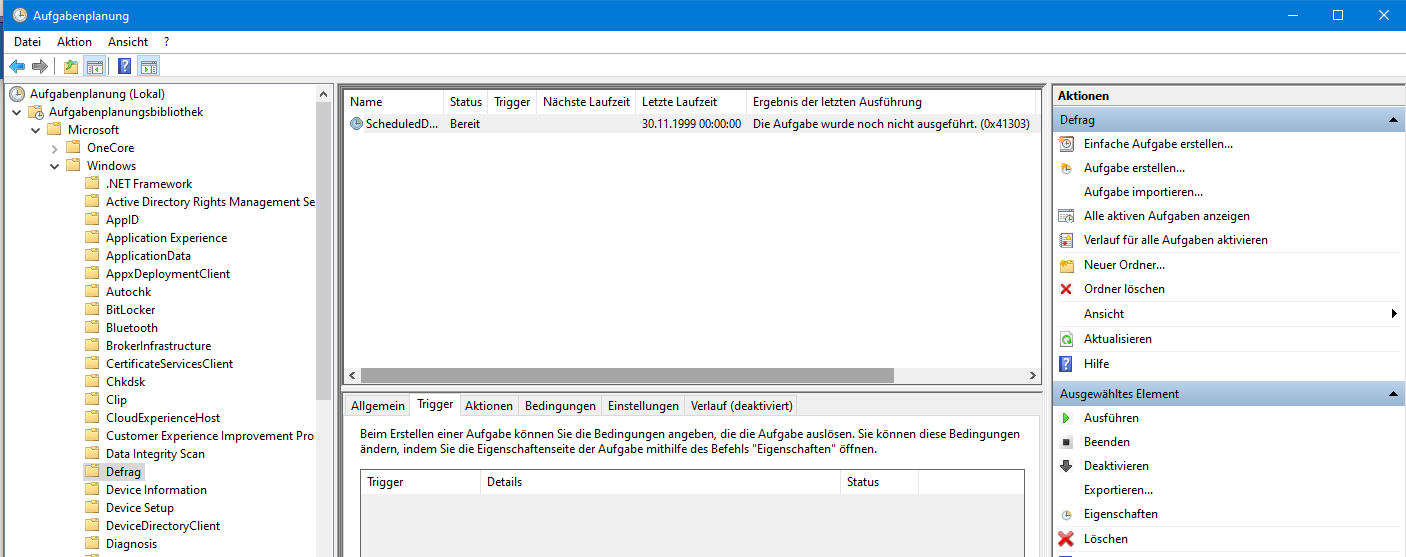Click the Eigenschaften clock icon

[x=1066, y=514]
